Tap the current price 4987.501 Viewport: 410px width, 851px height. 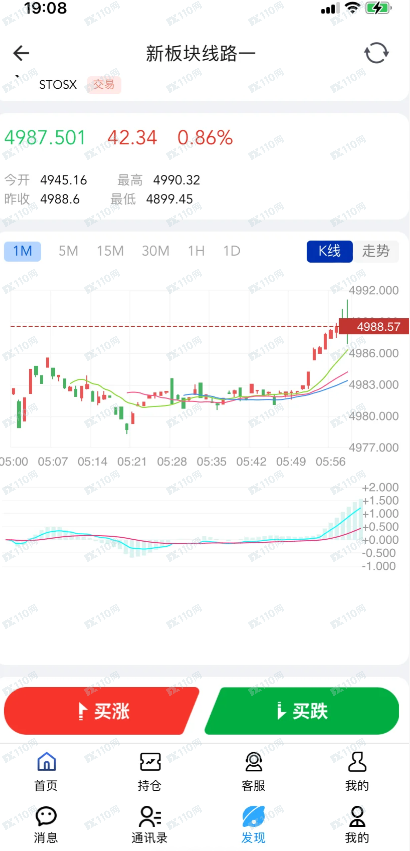click(x=45, y=138)
